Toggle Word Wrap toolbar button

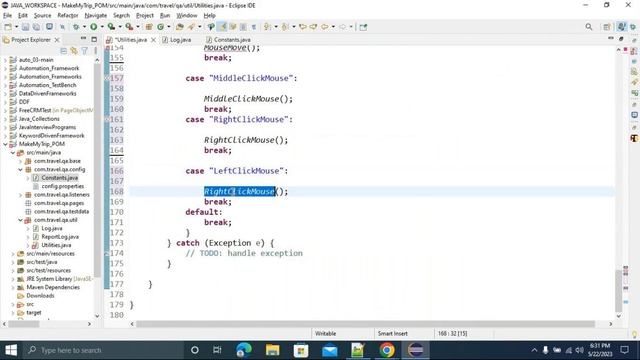pyautogui.click(x=233, y=27)
